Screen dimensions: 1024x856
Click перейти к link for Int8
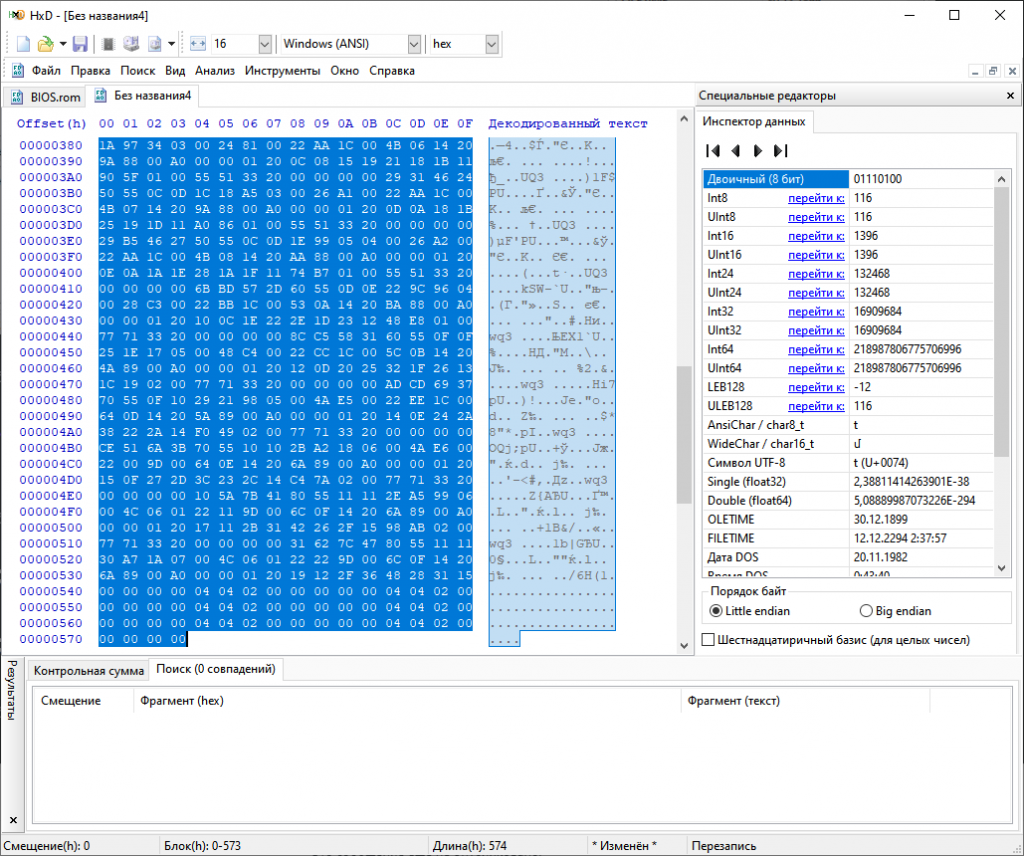(x=816, y=198)
